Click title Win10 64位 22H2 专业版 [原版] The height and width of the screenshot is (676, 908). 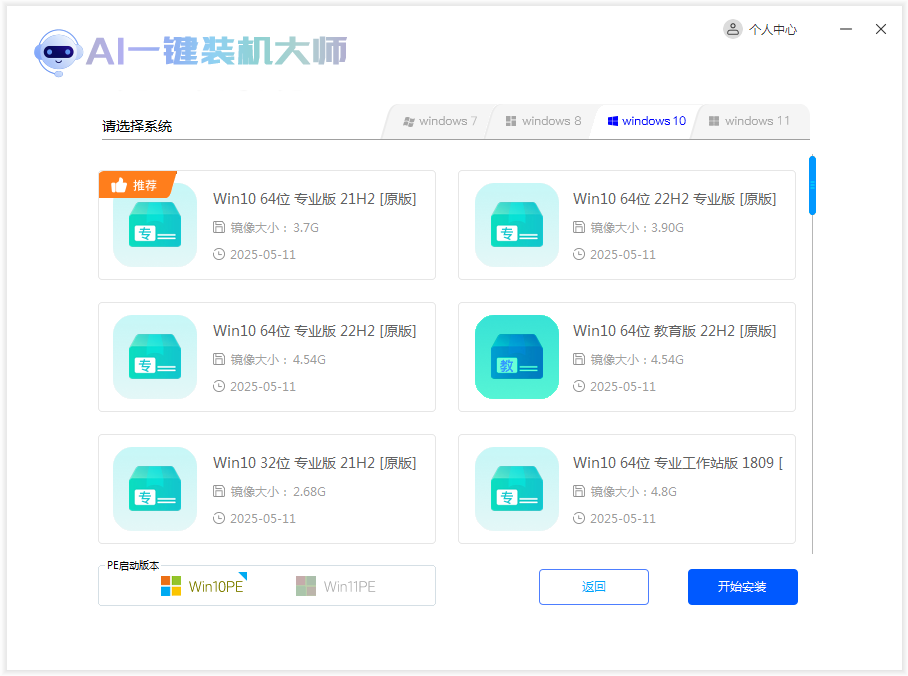(x=675, y=199)
